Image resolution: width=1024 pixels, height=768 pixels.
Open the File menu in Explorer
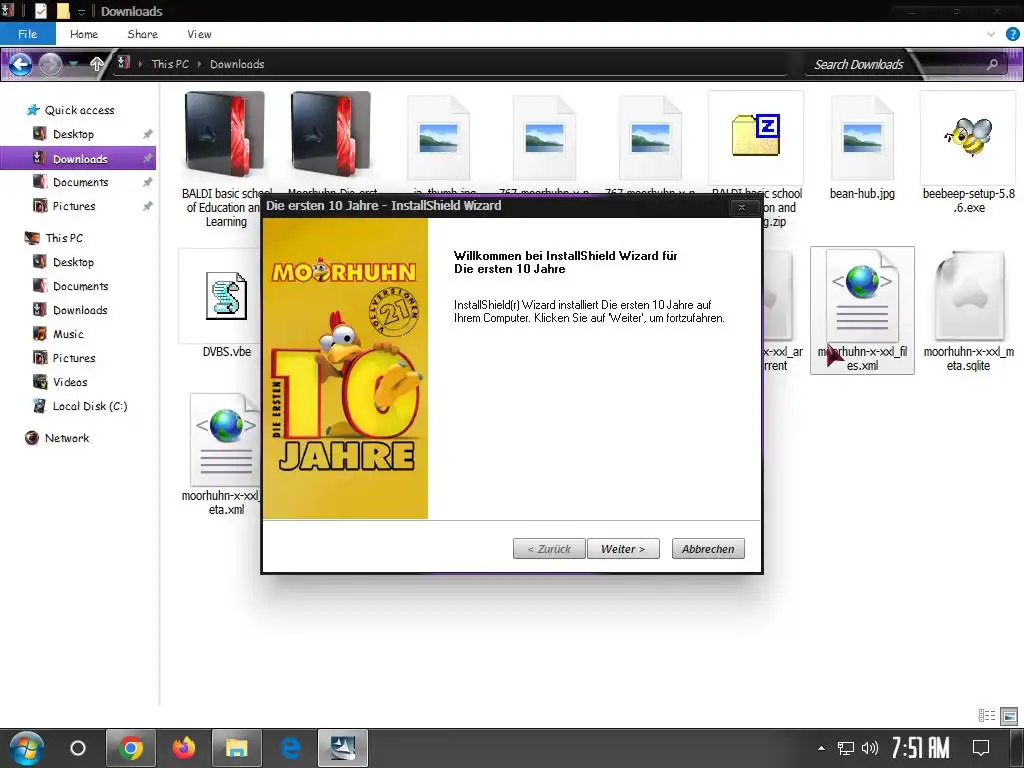point(27,34)
